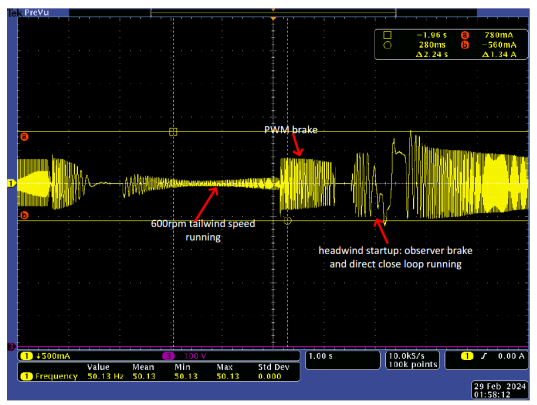Click the channel 3 ground marker
Screen dimensions: 537x405
pyautogui.click(x=11, y=347)
